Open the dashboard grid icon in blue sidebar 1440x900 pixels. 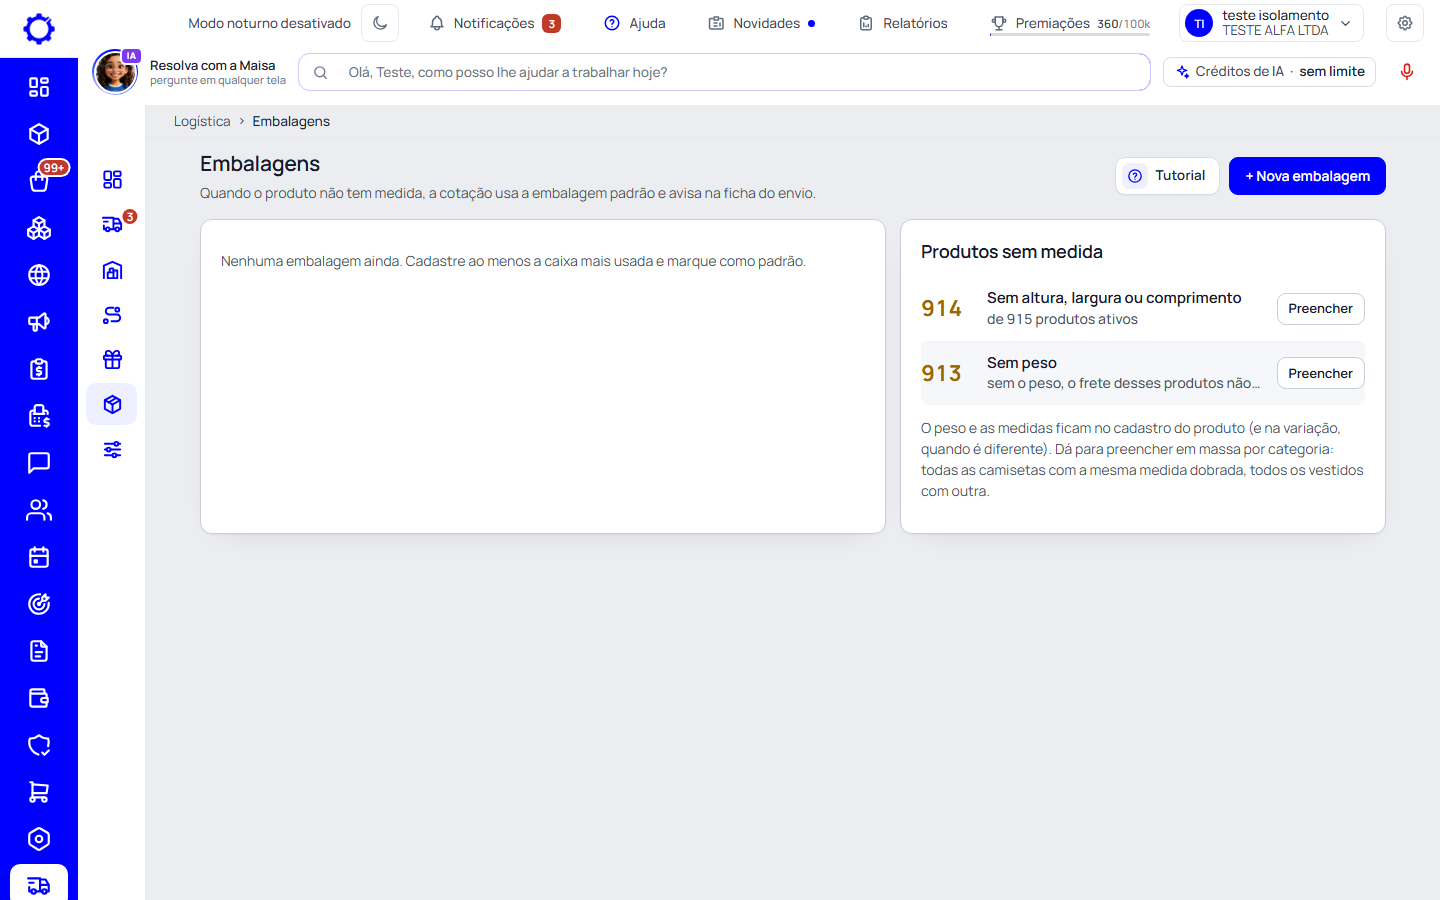(39, 87)
